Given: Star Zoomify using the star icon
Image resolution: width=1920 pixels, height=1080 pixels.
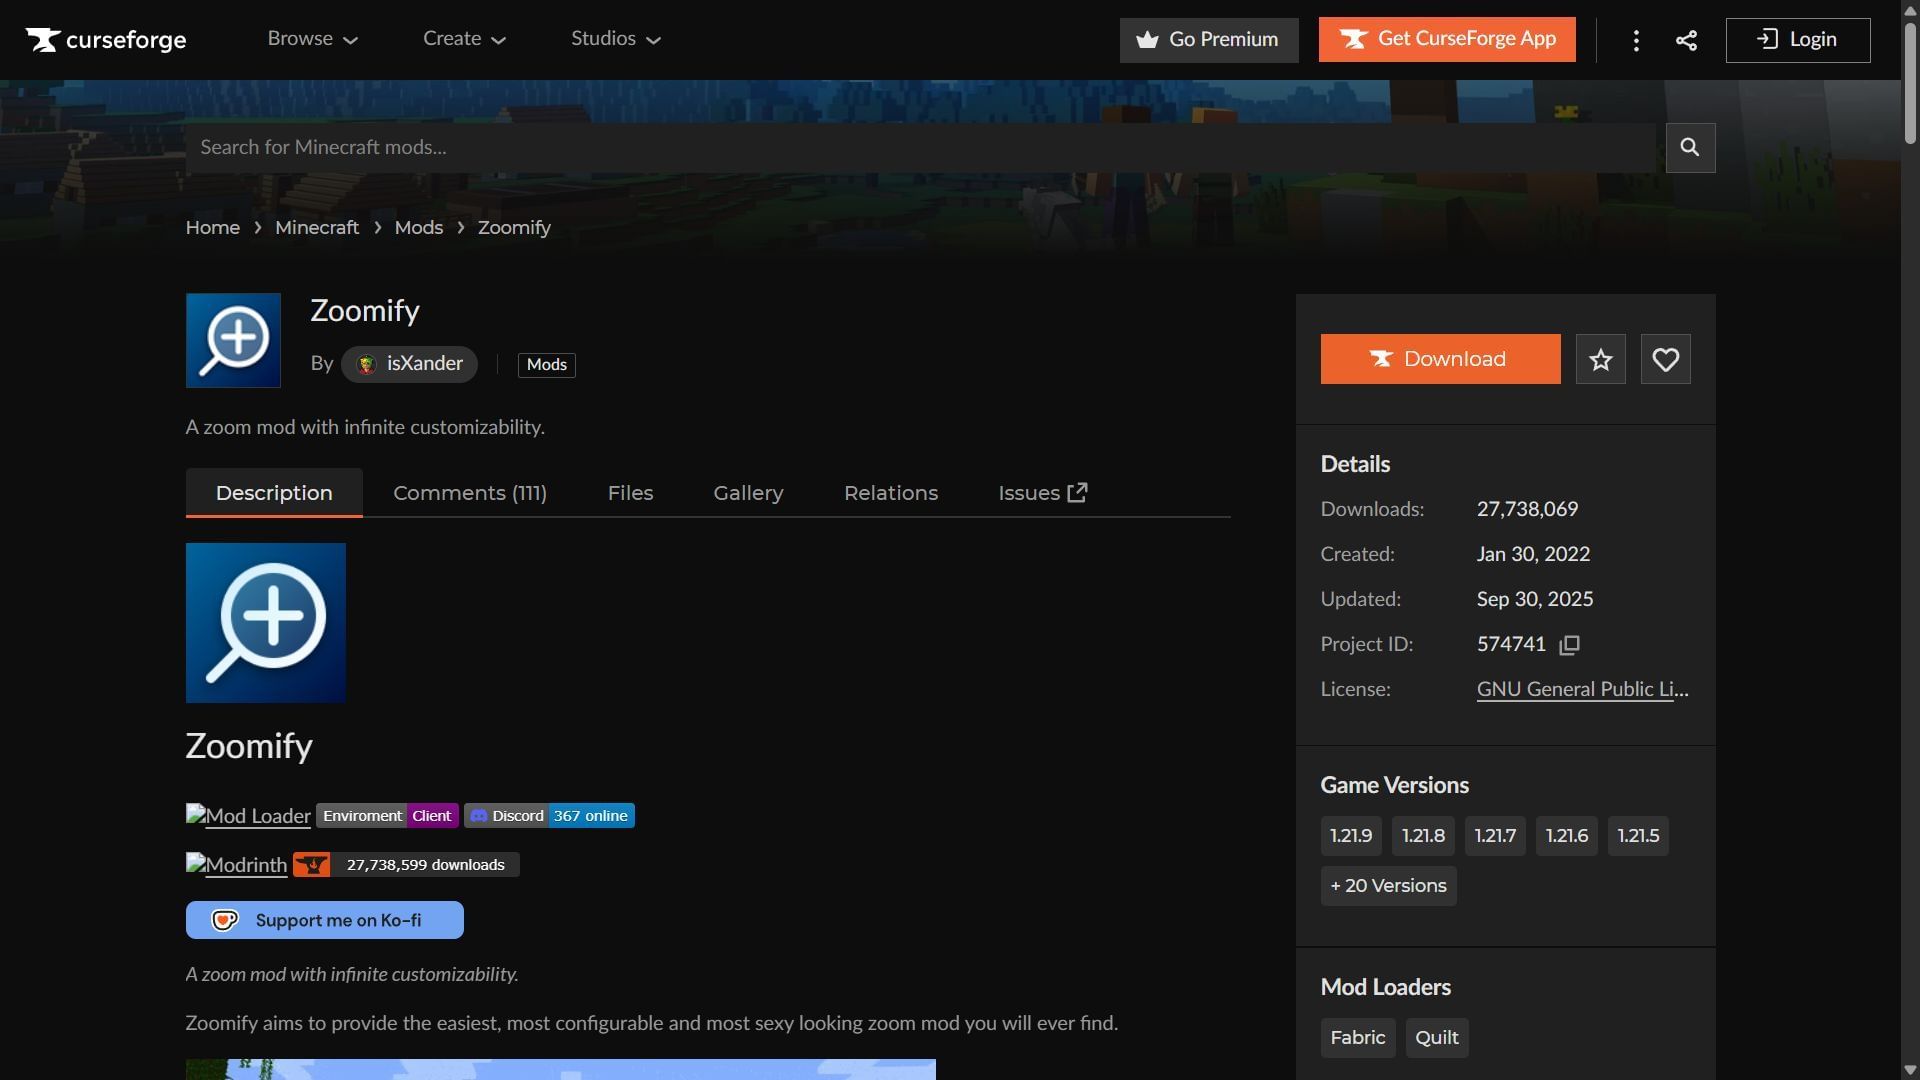Looking at the screenshot, I should (x=1600, y=358).
